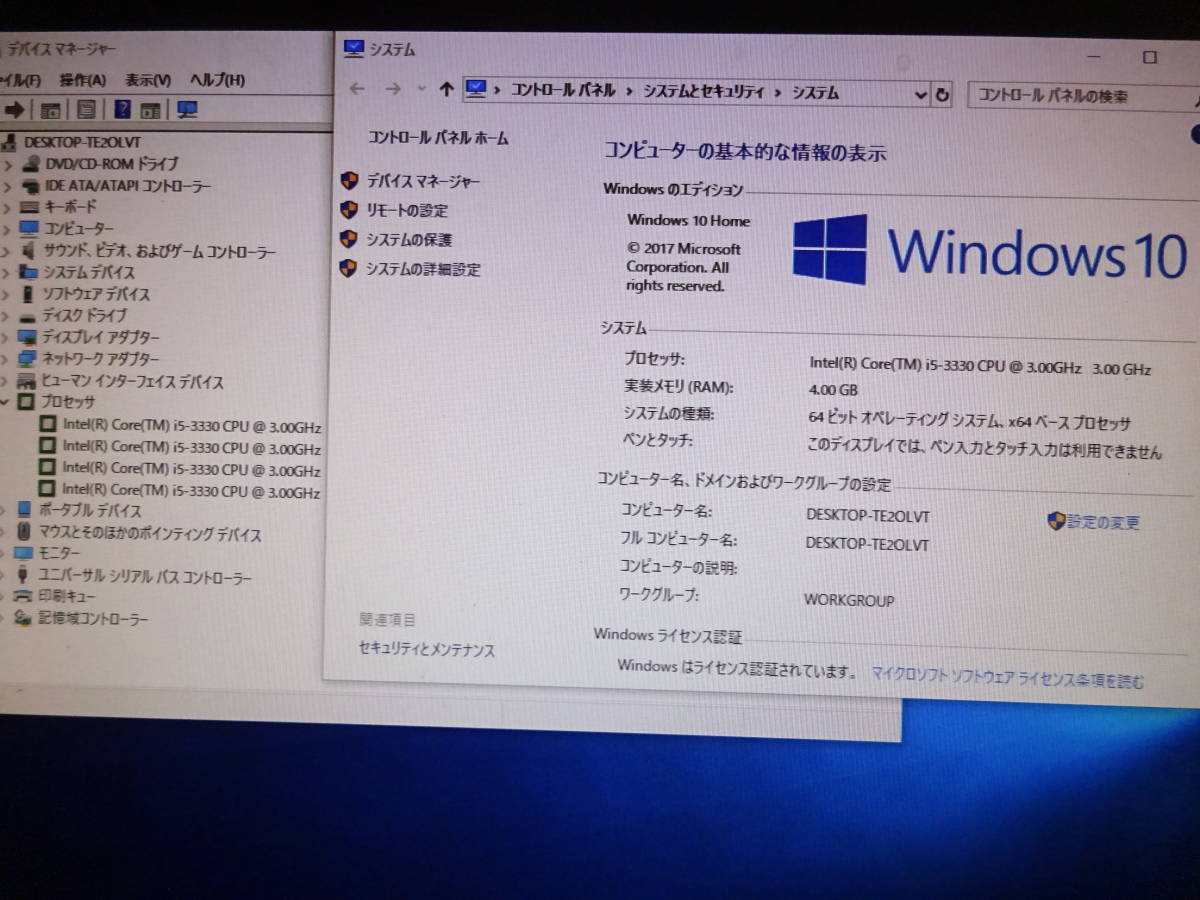Click the processor category chip icon
This screenshot has width=1200, height=900.
pyautogui.click(x=26, y=402)
